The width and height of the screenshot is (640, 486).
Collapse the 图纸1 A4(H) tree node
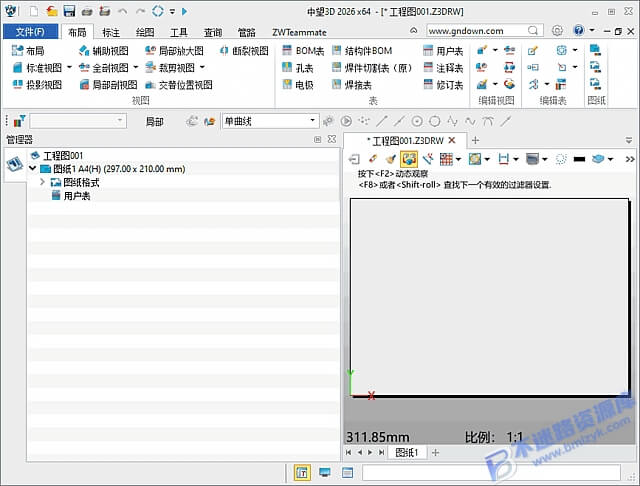[33, 169]
